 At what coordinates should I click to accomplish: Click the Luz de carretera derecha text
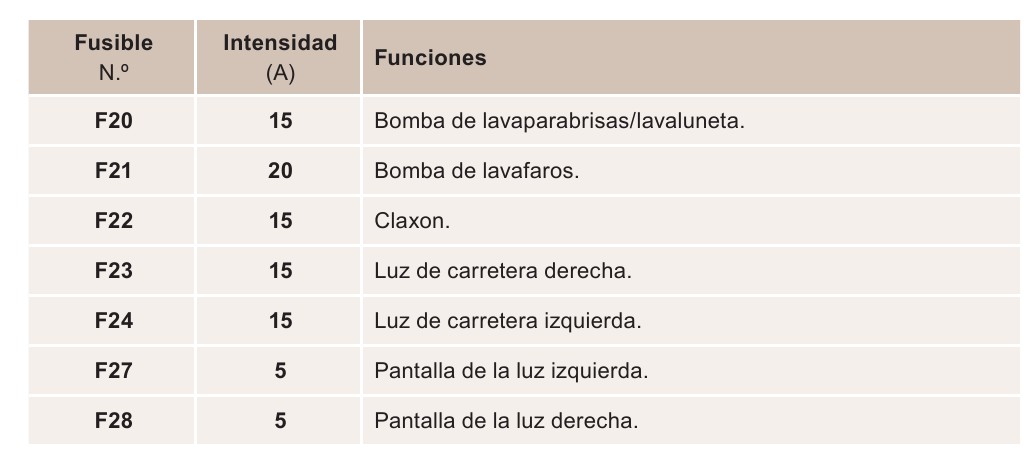pyautogui.click(x=503, y=270)
